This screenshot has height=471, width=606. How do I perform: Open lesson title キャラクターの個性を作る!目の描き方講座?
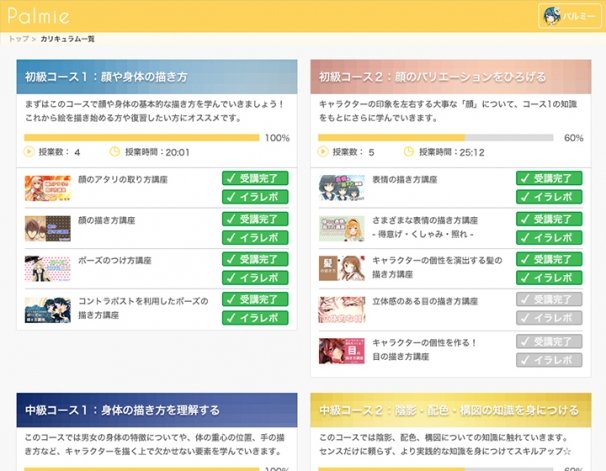424,349
